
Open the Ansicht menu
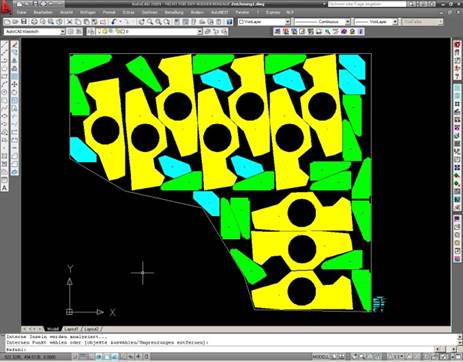(x=66, y=12)
